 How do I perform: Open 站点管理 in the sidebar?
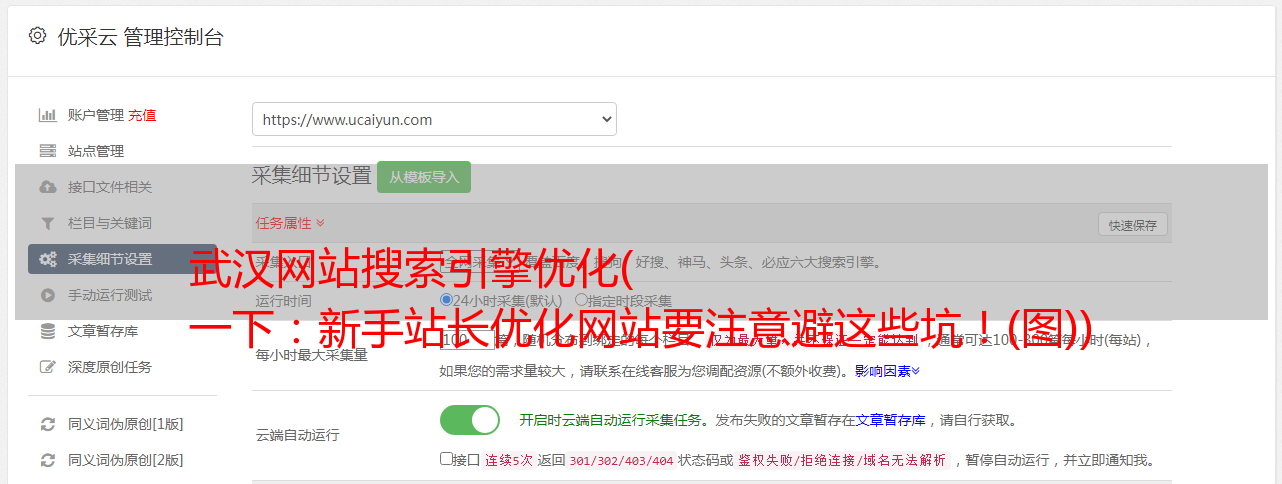point(96,151)
